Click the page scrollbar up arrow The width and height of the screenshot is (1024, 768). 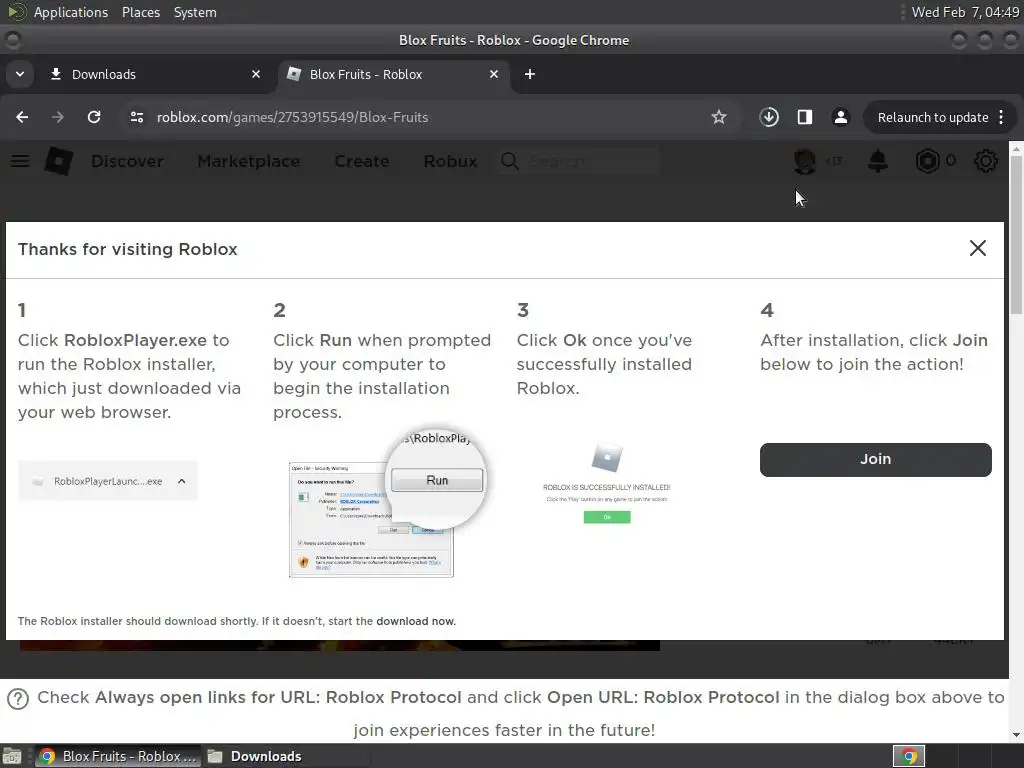point(1016,149)
